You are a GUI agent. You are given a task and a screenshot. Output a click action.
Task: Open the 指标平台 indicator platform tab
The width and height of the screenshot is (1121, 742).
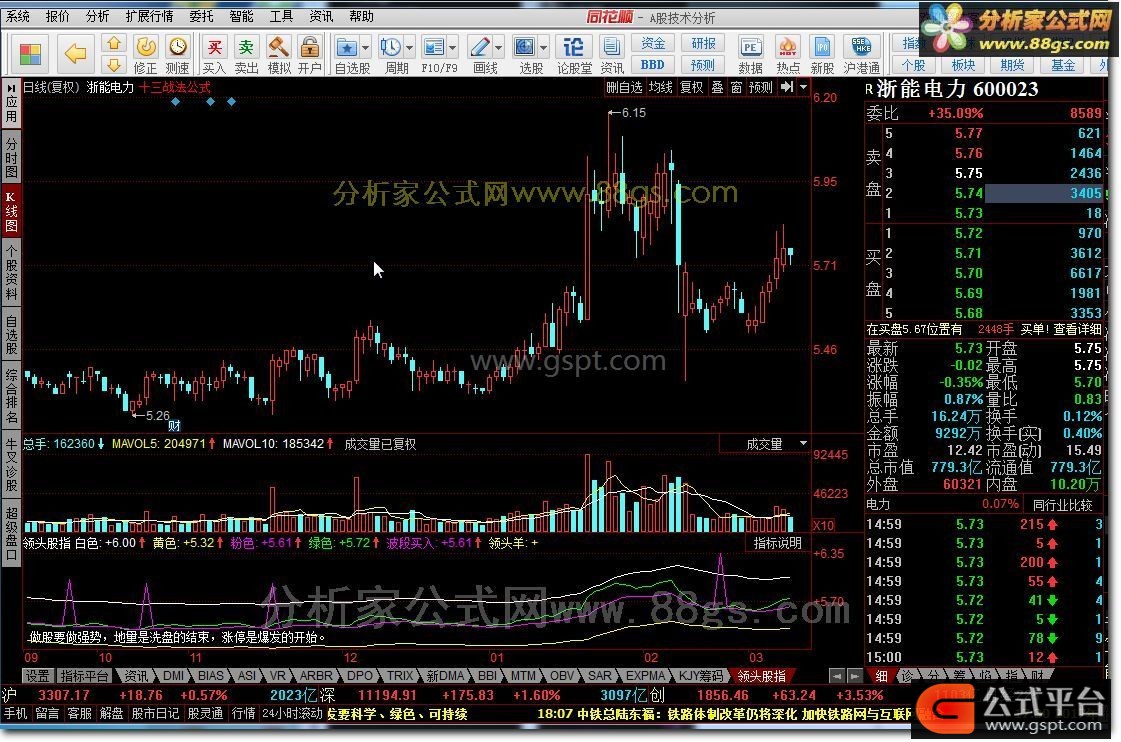[84, 676]
